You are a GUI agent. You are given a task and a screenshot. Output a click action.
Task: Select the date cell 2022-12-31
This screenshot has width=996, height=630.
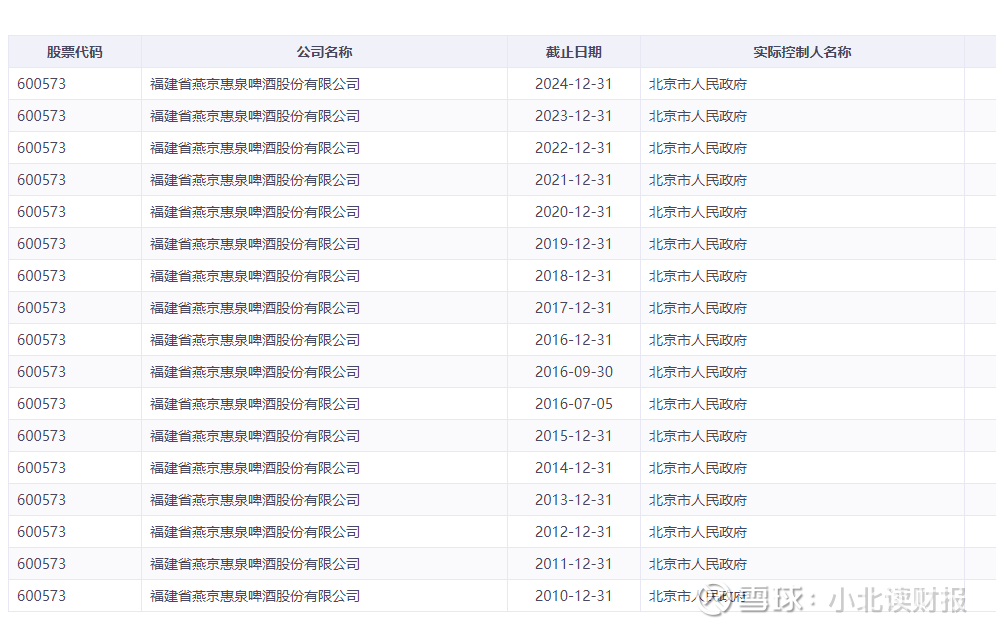coord(574,148)
